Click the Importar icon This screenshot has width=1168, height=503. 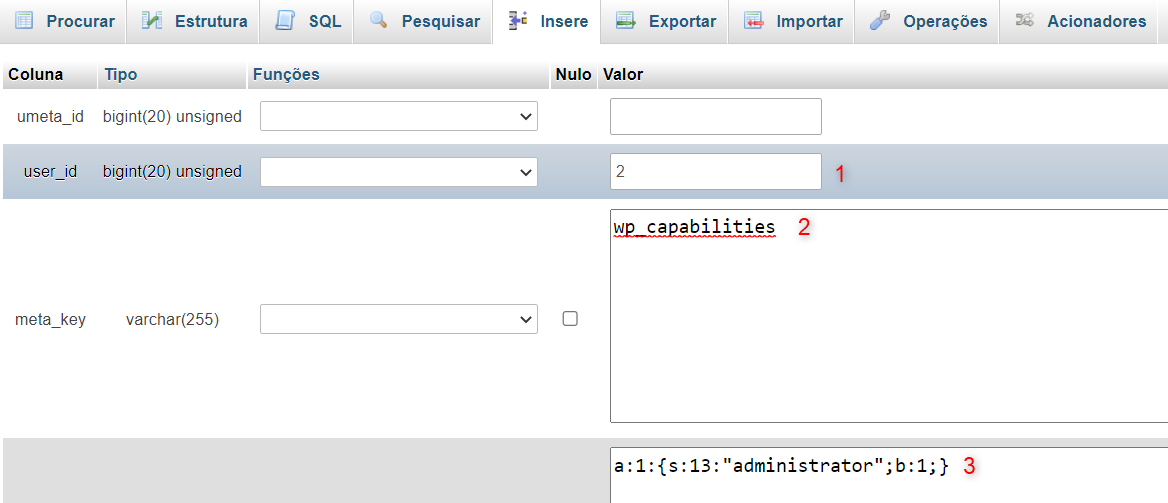point(754,21)
